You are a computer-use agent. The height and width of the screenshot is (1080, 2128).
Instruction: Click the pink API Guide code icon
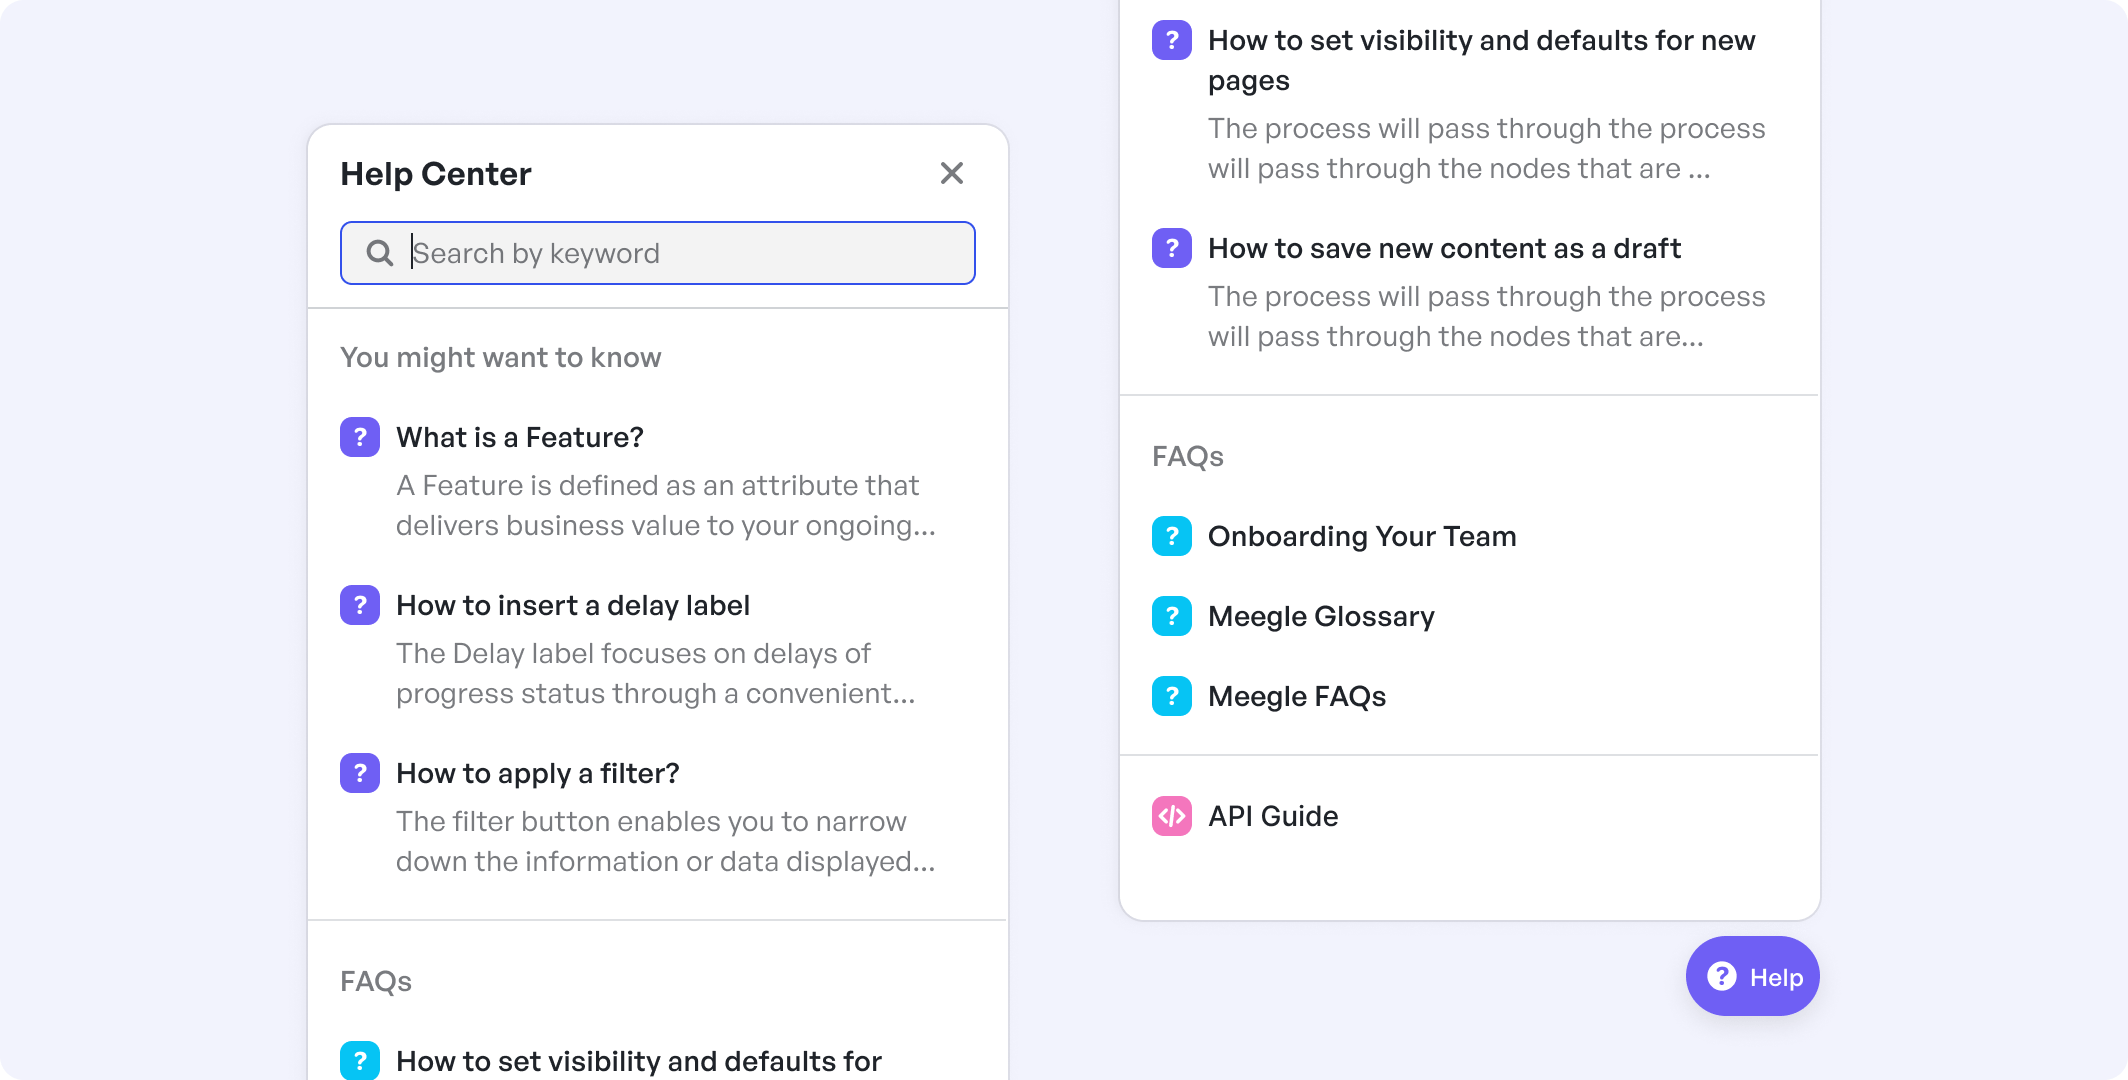pyautogui.click(x=1172, y=816)
